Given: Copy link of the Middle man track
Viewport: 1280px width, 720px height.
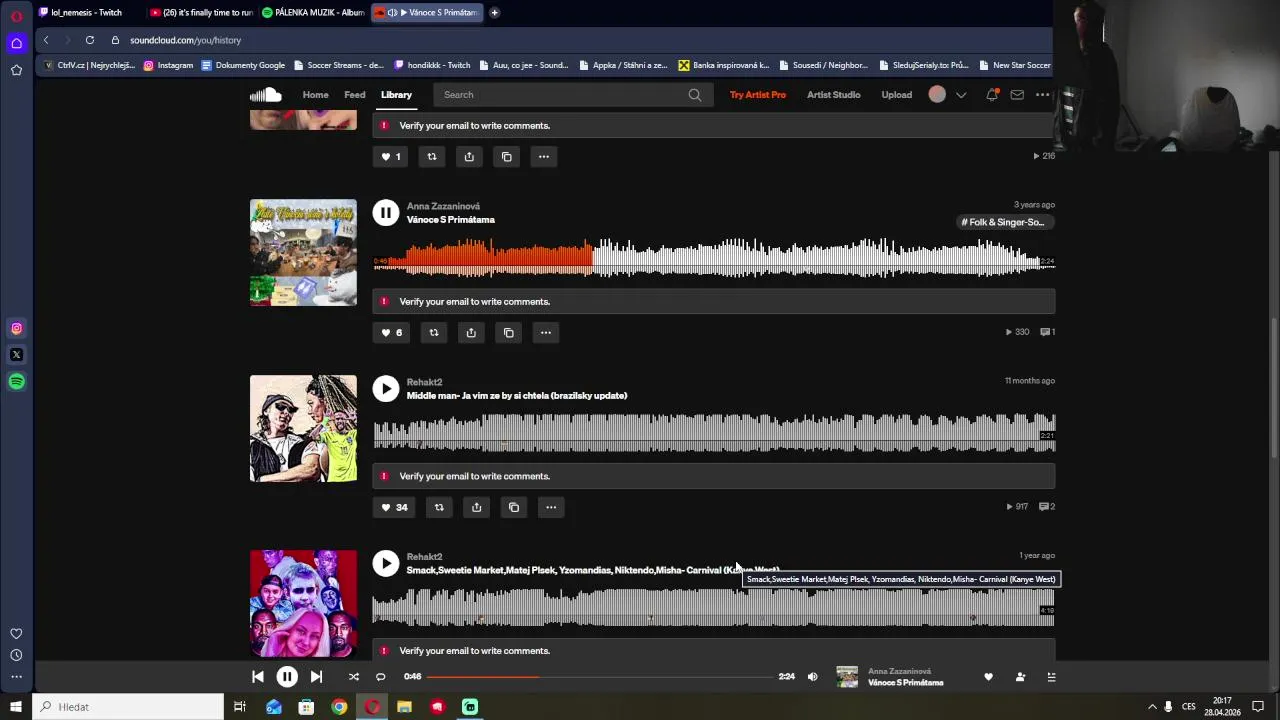Looking at the screenshot, I should pyautogui.click(x=514, y=507).
